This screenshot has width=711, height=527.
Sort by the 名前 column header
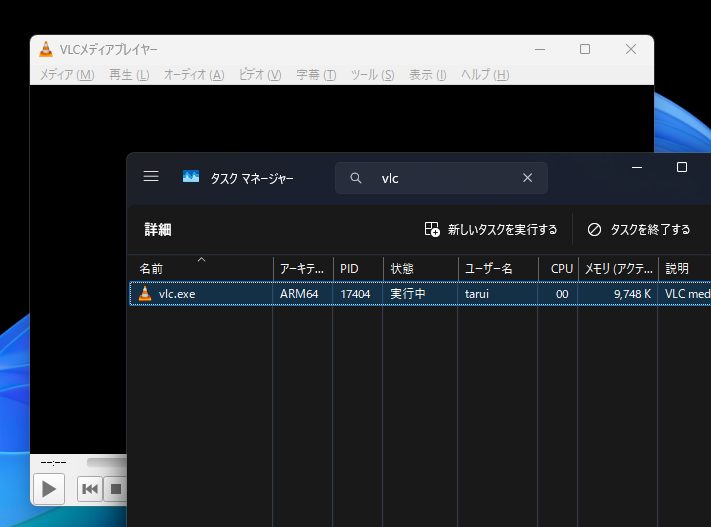201,268
